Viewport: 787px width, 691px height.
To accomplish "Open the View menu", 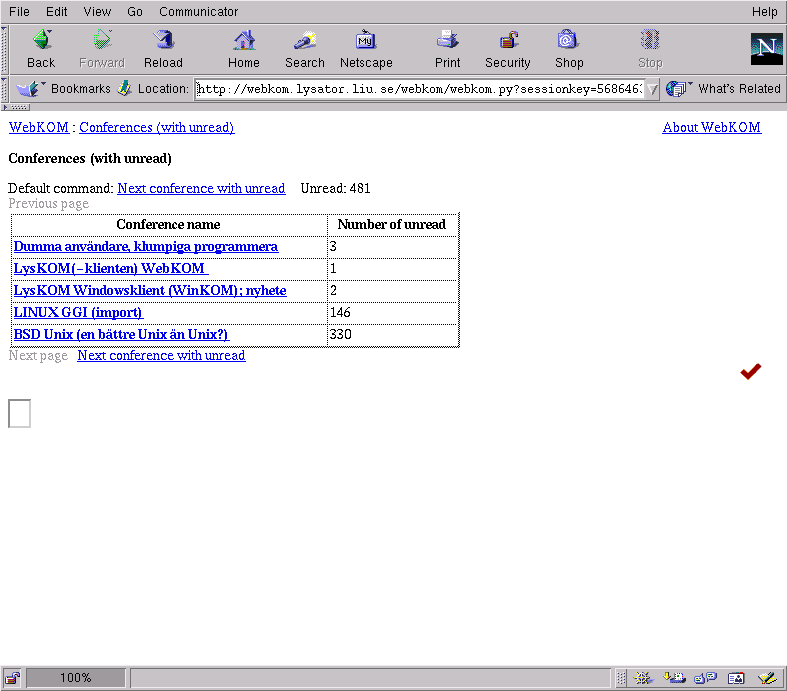I will (97, 12).
